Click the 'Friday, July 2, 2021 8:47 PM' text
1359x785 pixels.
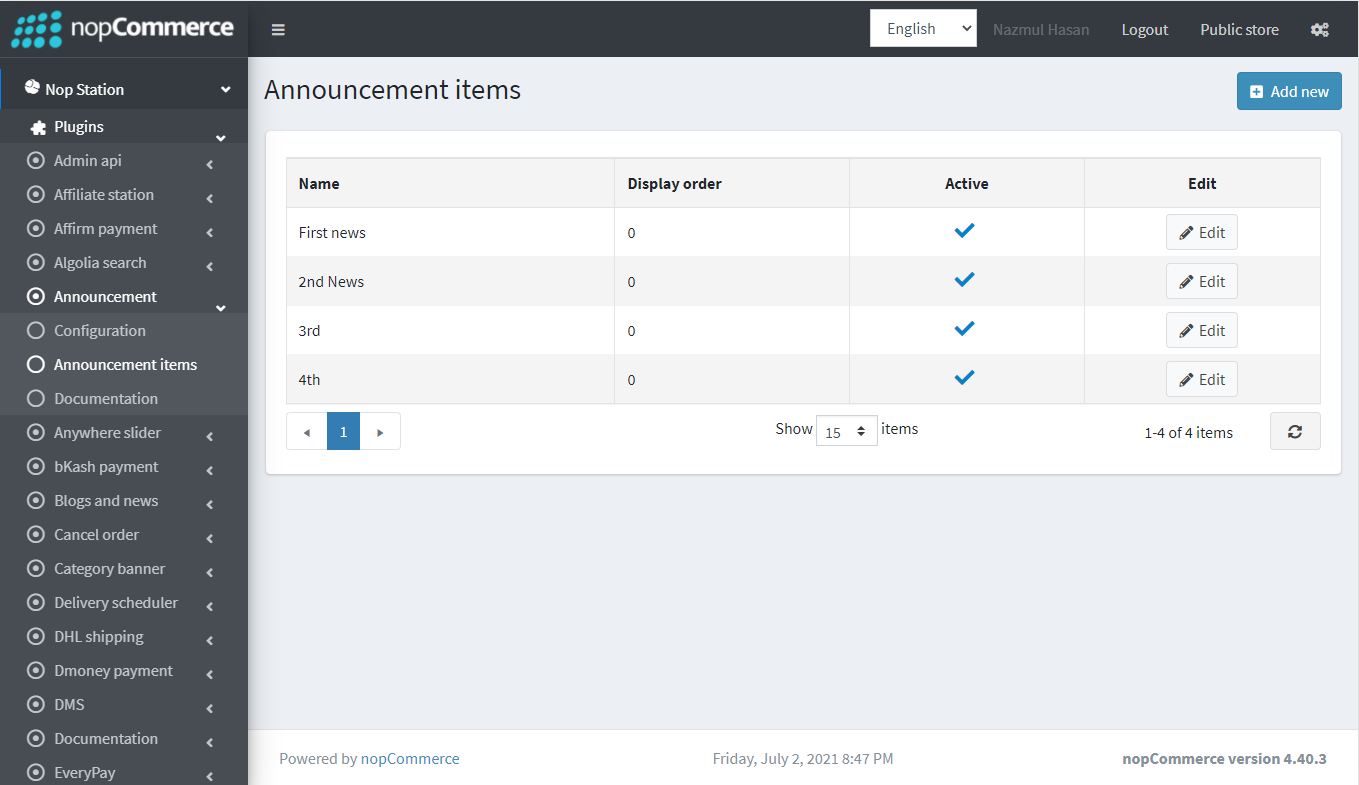coord(803,758)
